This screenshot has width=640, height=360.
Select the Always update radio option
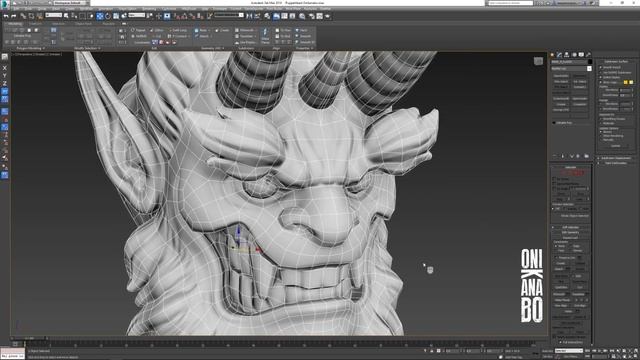pos(600,131)
